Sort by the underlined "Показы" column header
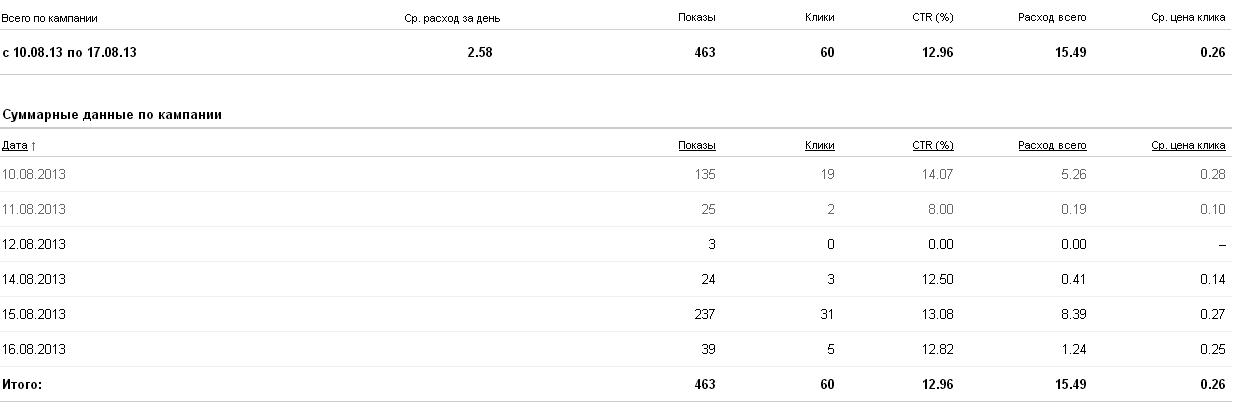The image size is (1250, 413). 696,146
